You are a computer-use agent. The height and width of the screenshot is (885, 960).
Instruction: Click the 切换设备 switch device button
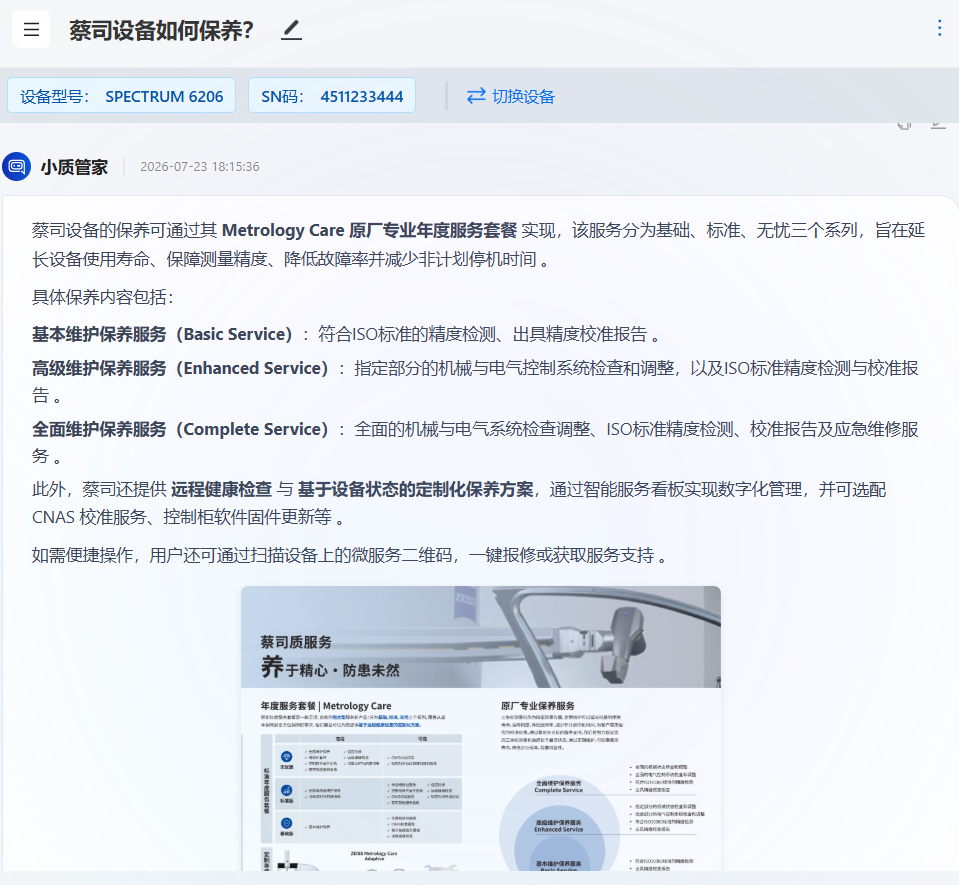click(x=510, y=96)
